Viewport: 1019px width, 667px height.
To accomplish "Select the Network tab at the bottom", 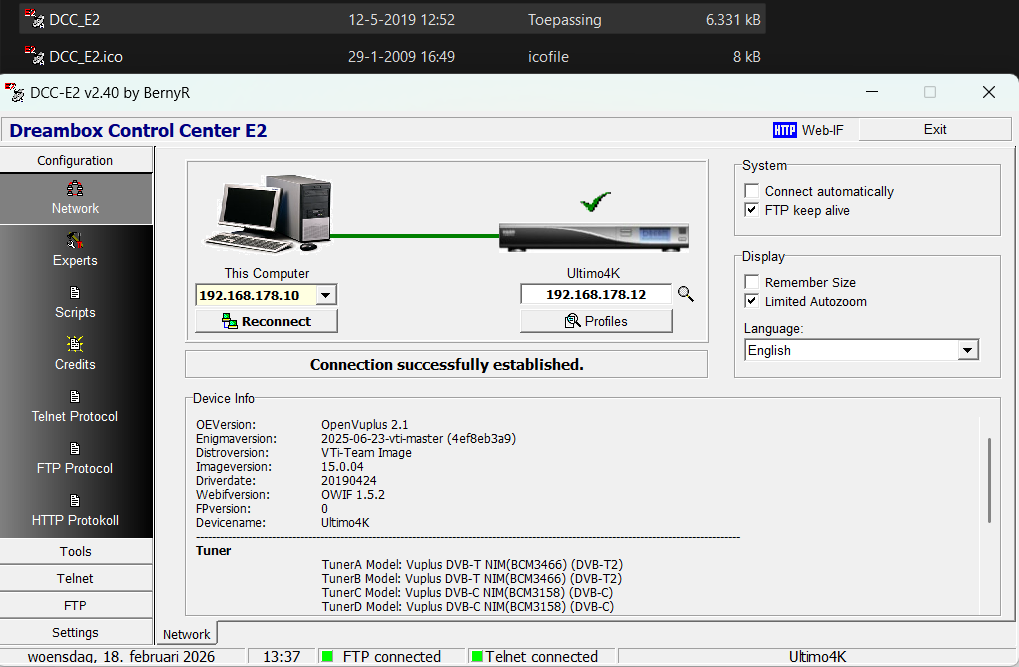I will pyautogui.click(x=186, y=633).
